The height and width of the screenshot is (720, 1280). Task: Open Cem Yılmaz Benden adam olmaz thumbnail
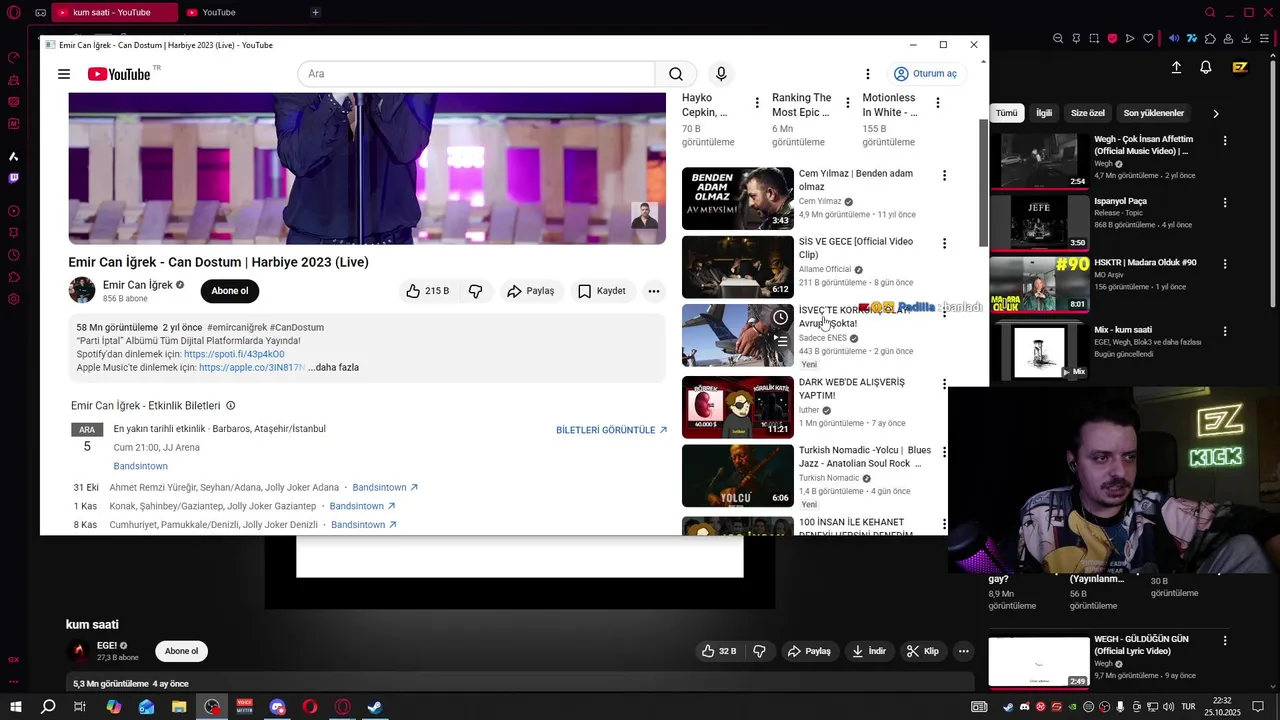coord(738,198)
